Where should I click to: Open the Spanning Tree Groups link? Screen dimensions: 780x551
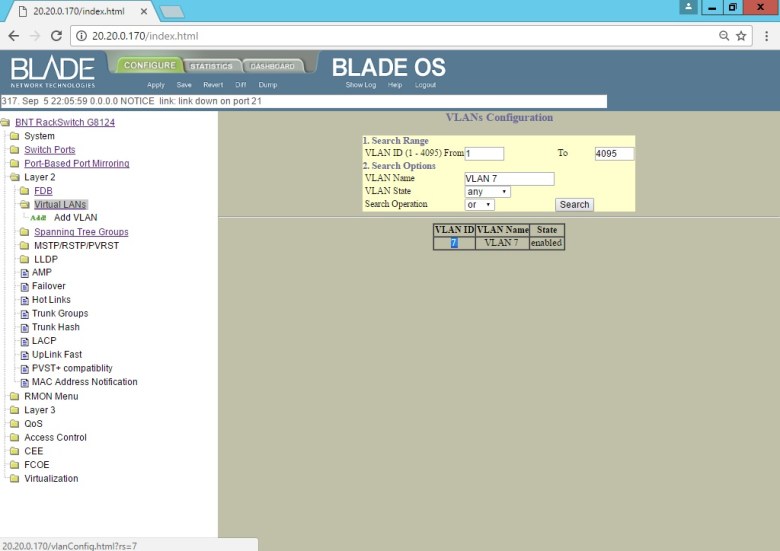(81, 232)
